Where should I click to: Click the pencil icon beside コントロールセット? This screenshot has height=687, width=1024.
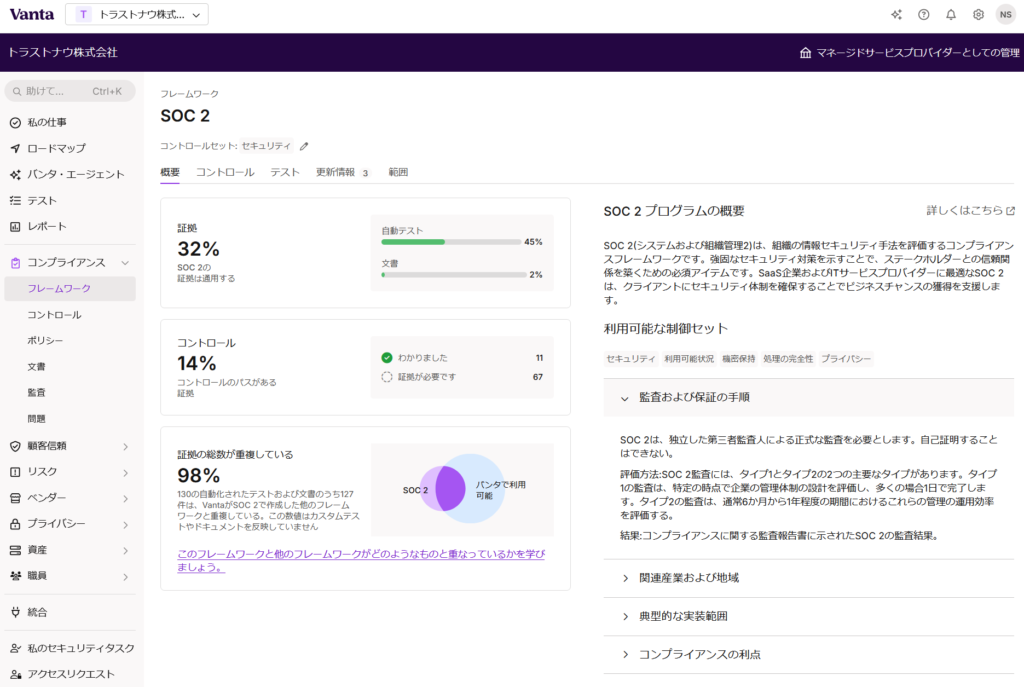304,146
